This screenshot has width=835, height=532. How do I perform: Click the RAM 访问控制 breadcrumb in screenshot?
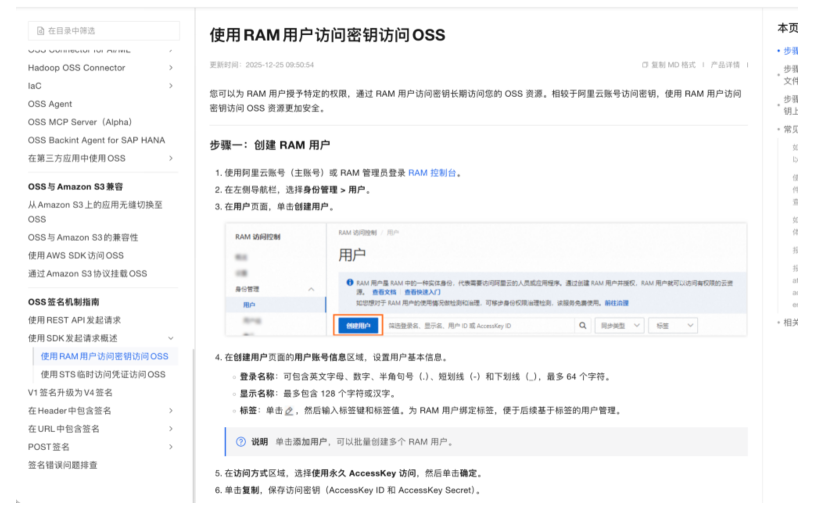click(x=357, y=233)
